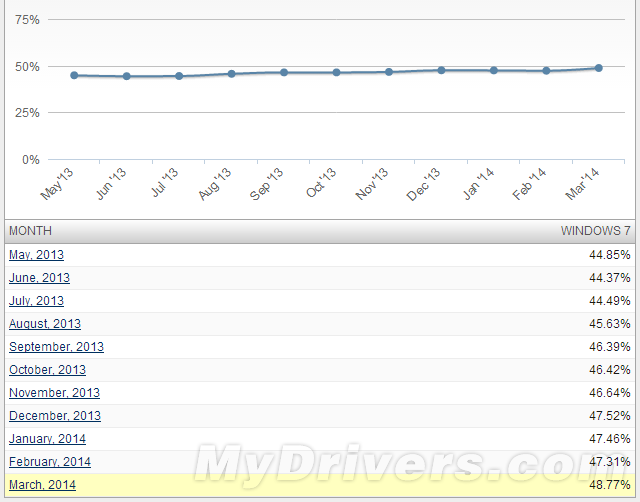Image resolution: width=640 pixels, height=502 pixels.
Task: Click the February, 2014 link
Action: pyautogui.click(x=51, y=462)
